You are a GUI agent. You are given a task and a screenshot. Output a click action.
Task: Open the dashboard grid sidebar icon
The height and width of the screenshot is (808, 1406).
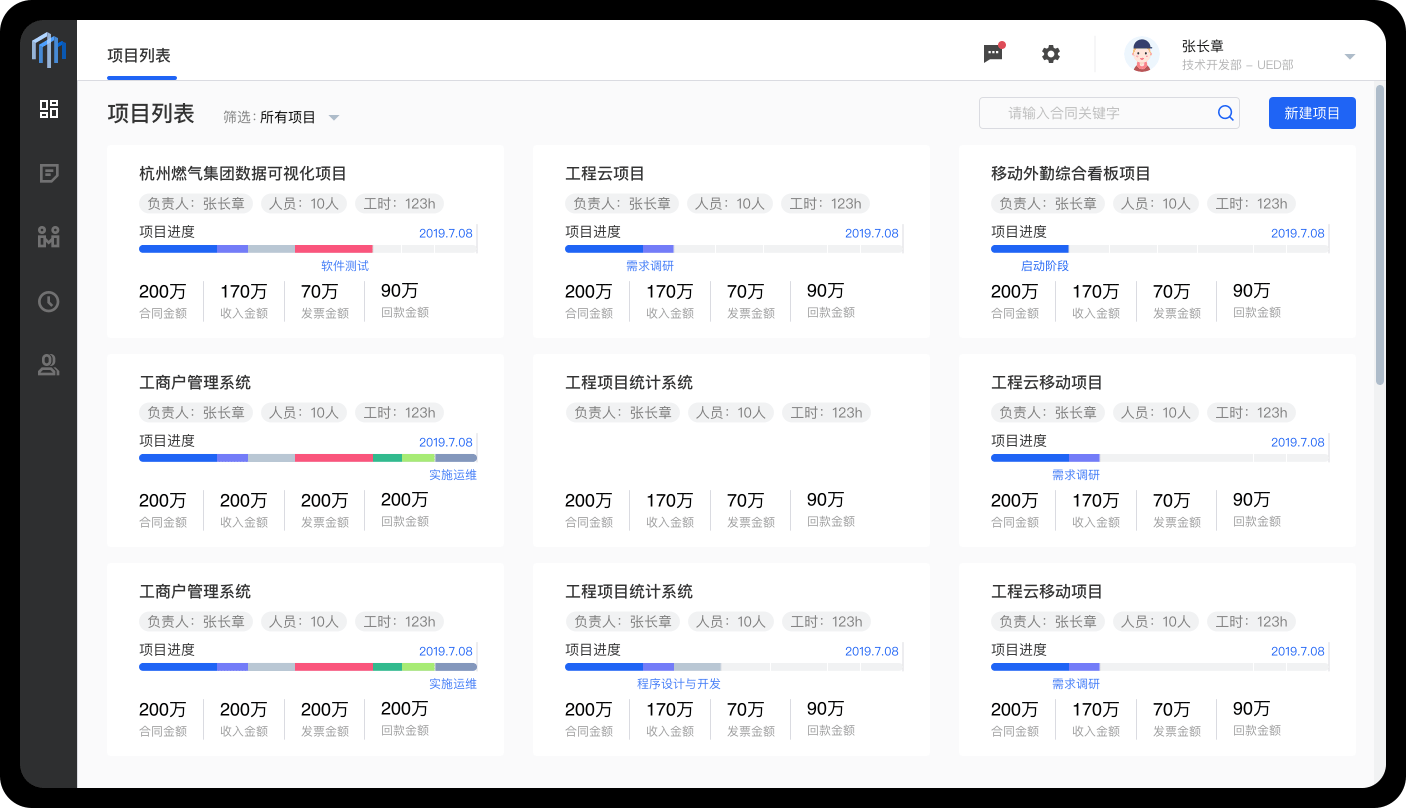48,109
